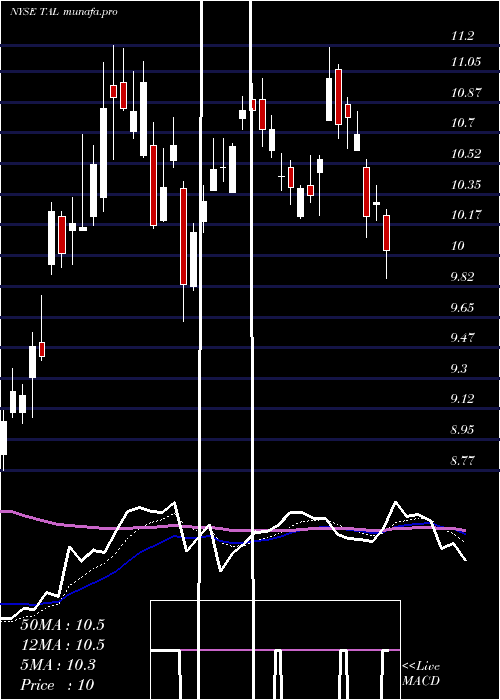Select the 10.35 price axis label
The height and width of the screenshot is (700, 500).
(x=466, y=184)
